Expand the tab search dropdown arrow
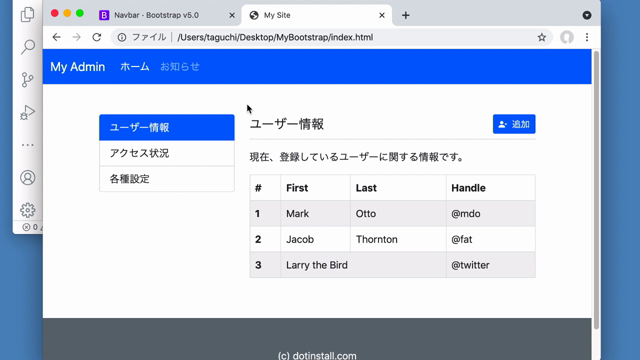The height and width of the screenshot is (360, 640). pos(587,15)
